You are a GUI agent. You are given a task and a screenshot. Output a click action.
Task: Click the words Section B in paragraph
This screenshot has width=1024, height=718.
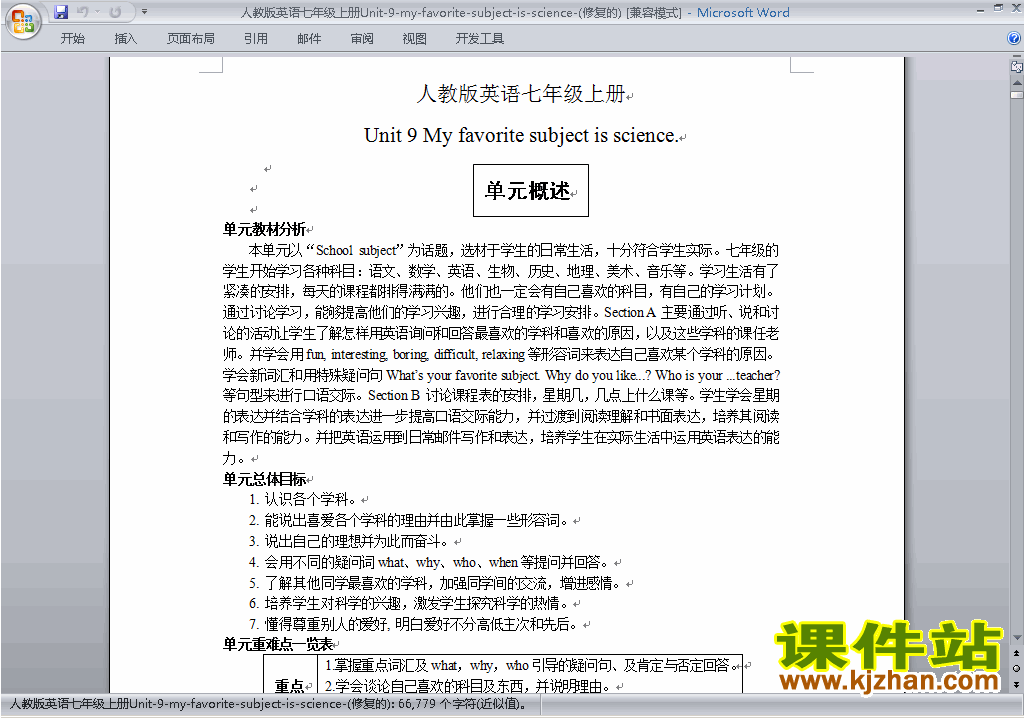(x=394, y=395)
